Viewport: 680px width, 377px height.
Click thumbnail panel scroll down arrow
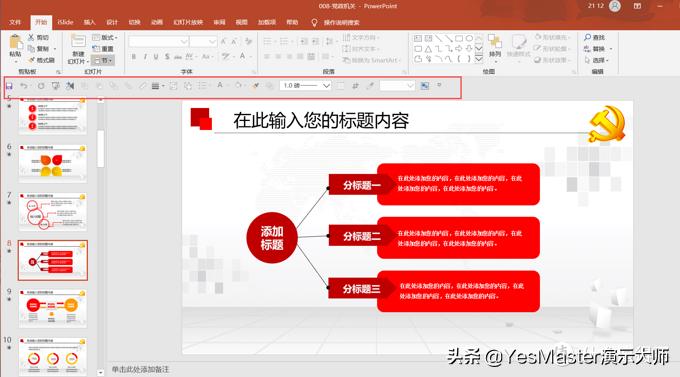click(x=101, y=372)
